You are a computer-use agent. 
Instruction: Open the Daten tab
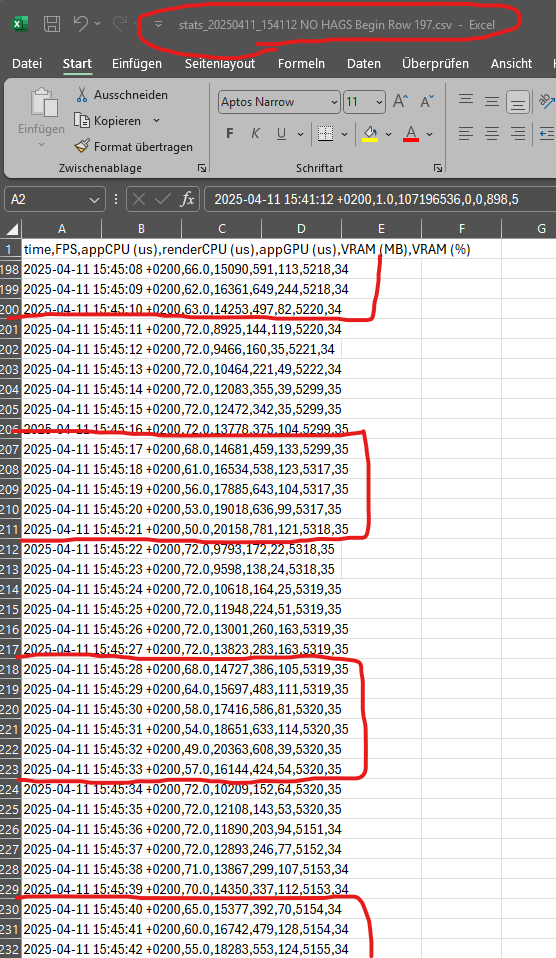pyautogui.click(x=364, y=64)
